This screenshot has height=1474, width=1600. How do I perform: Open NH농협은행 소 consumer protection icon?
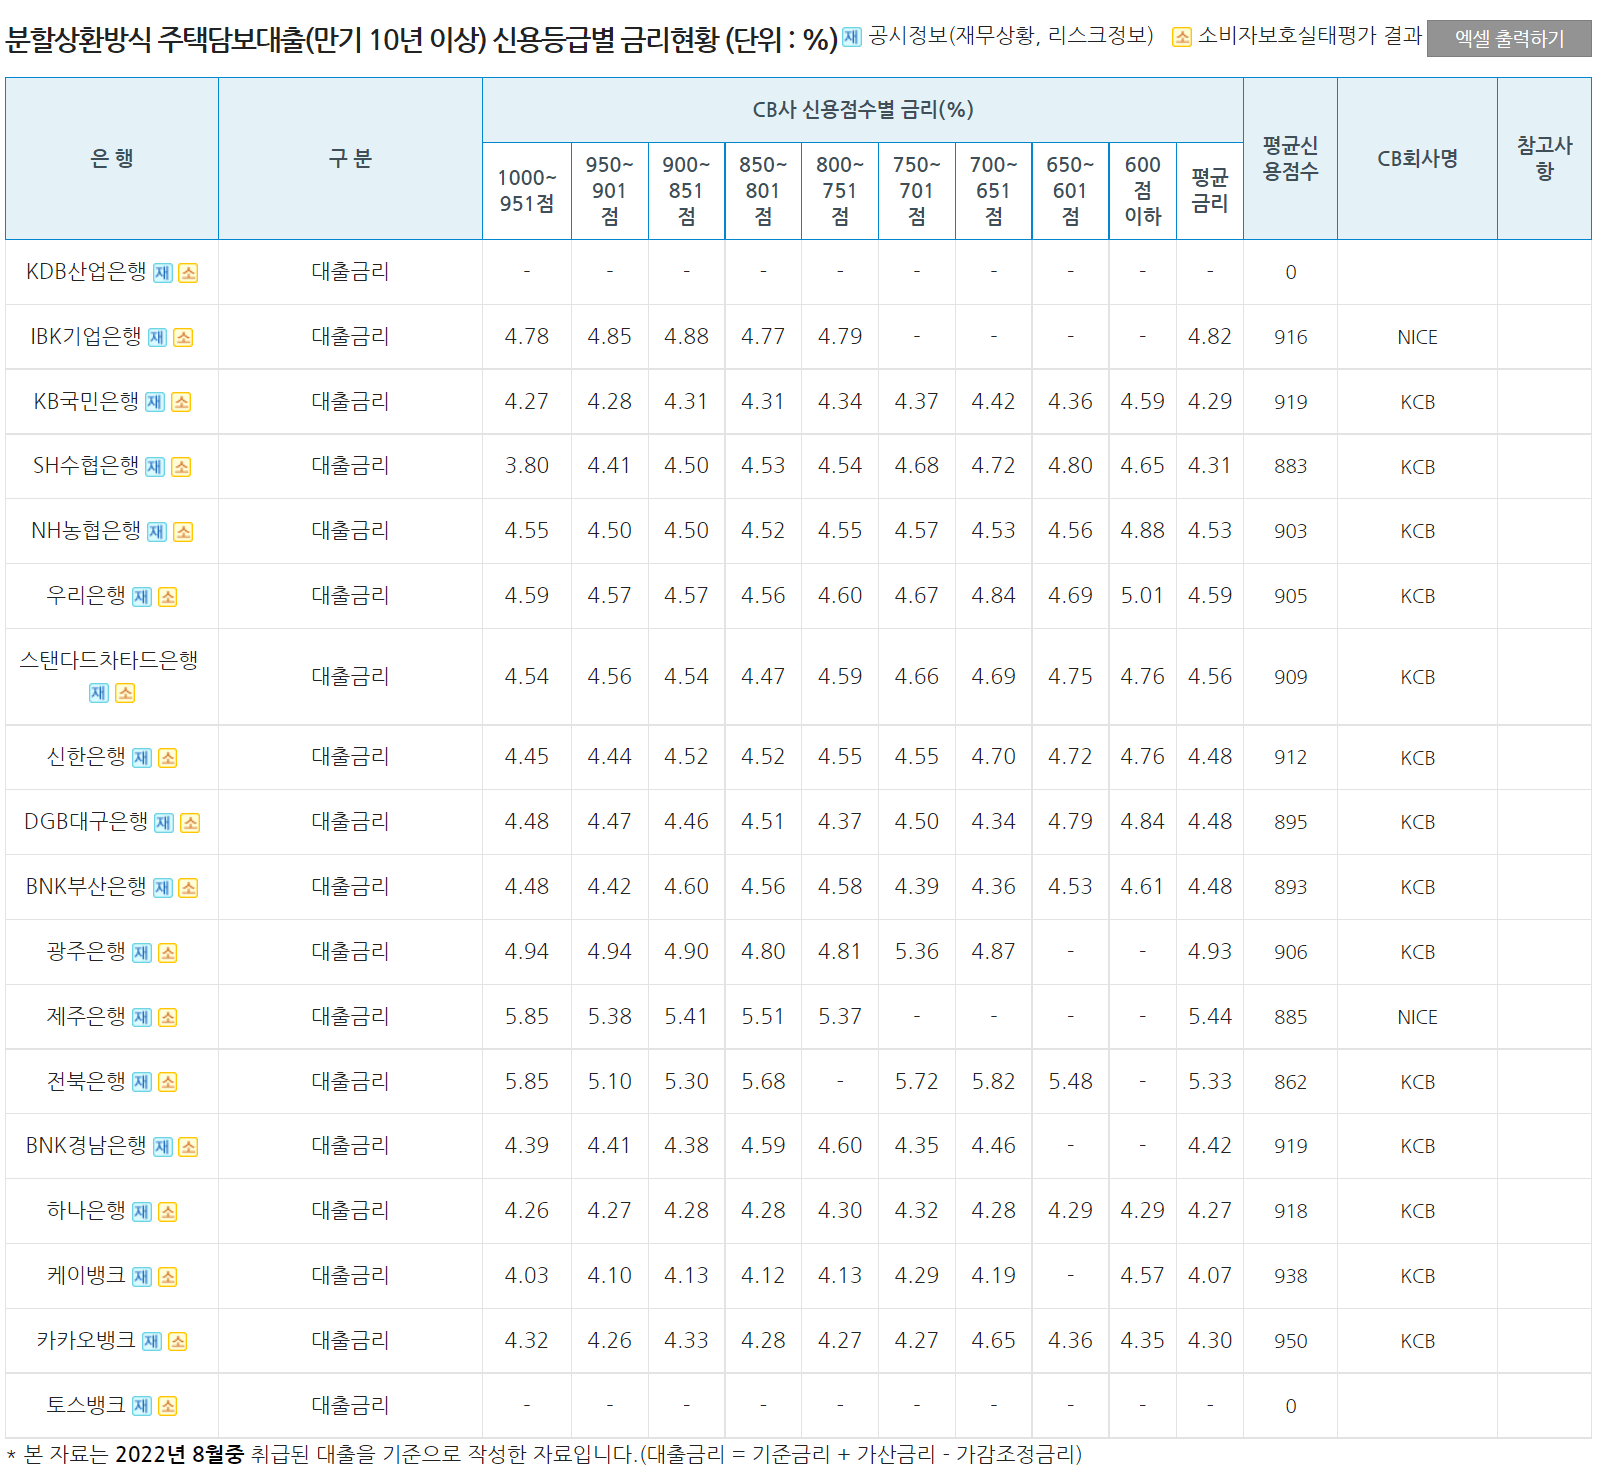(183, 532)
